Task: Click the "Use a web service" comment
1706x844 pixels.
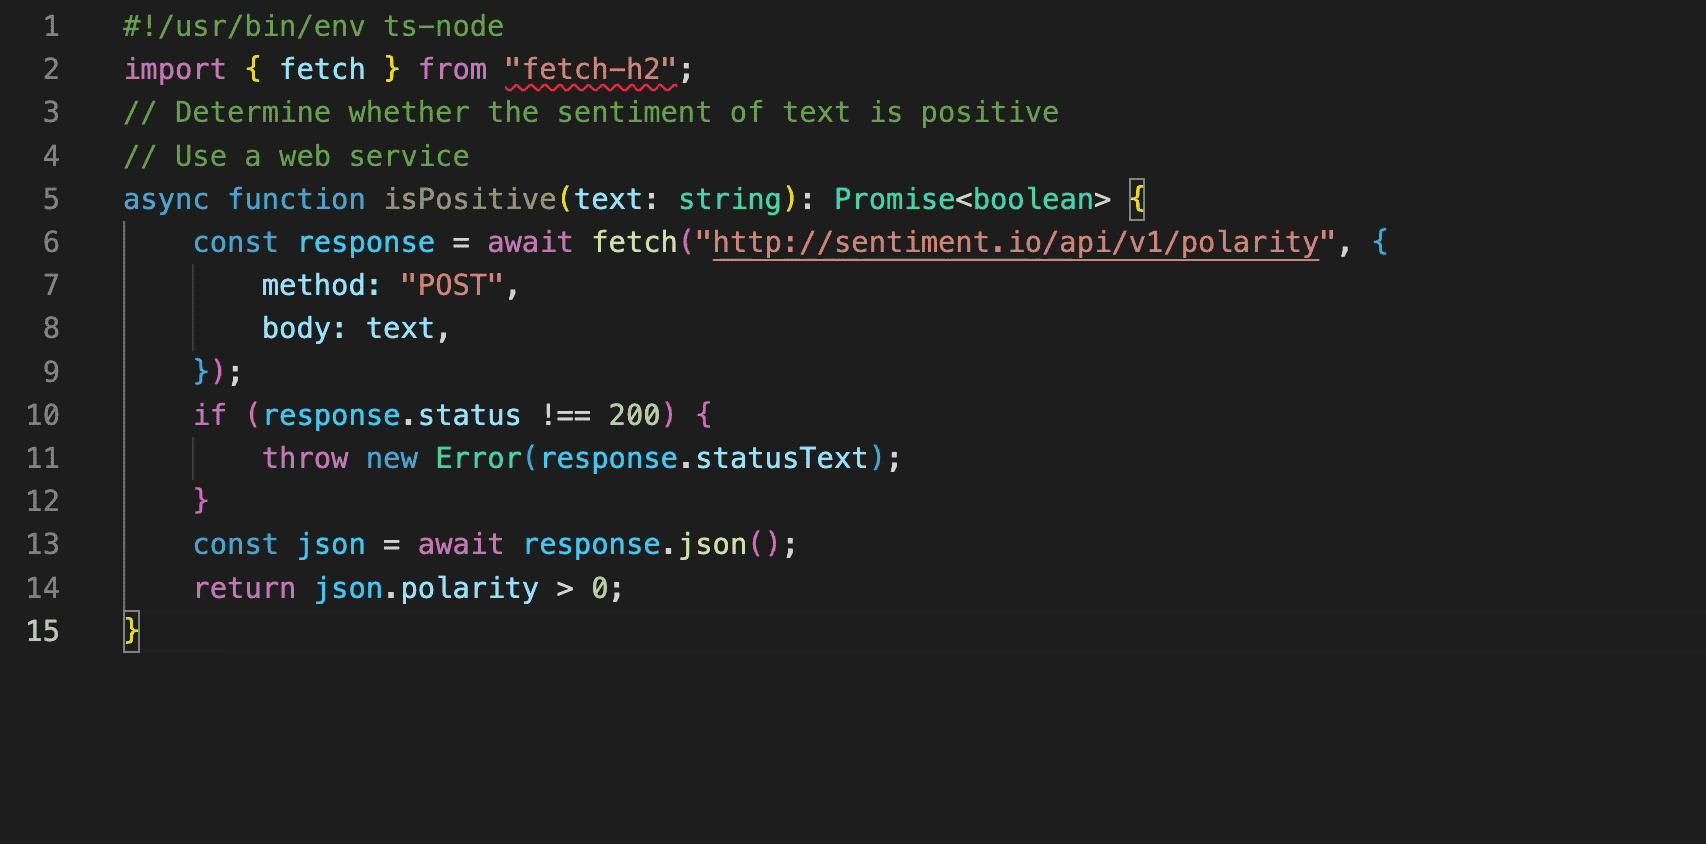Action: coord(296,156)
